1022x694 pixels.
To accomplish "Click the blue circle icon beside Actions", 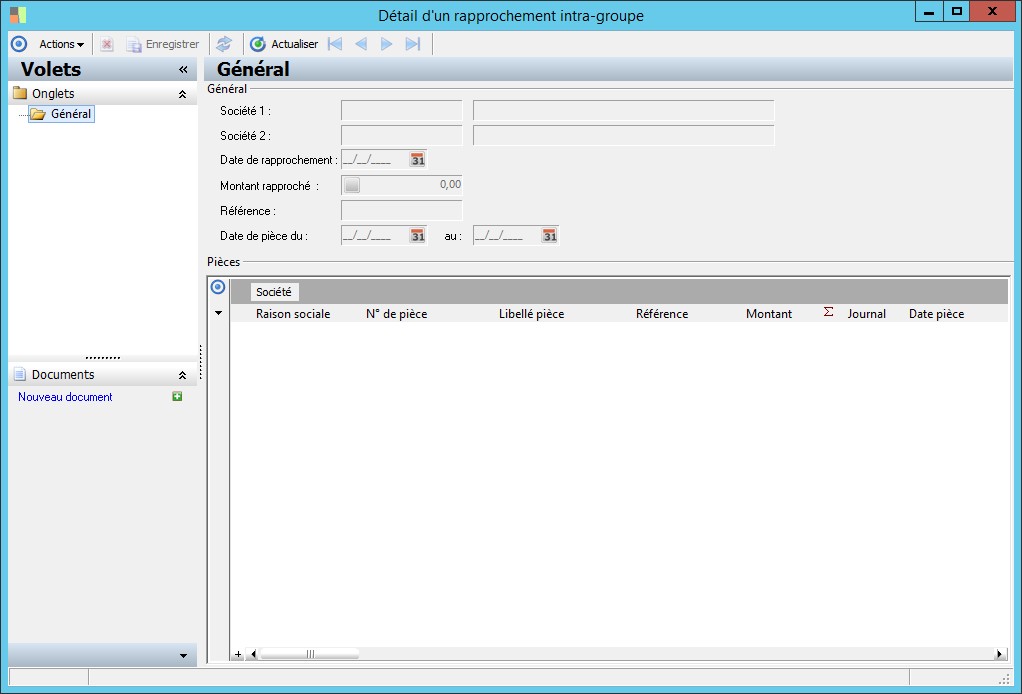I will tap(19, 44).
